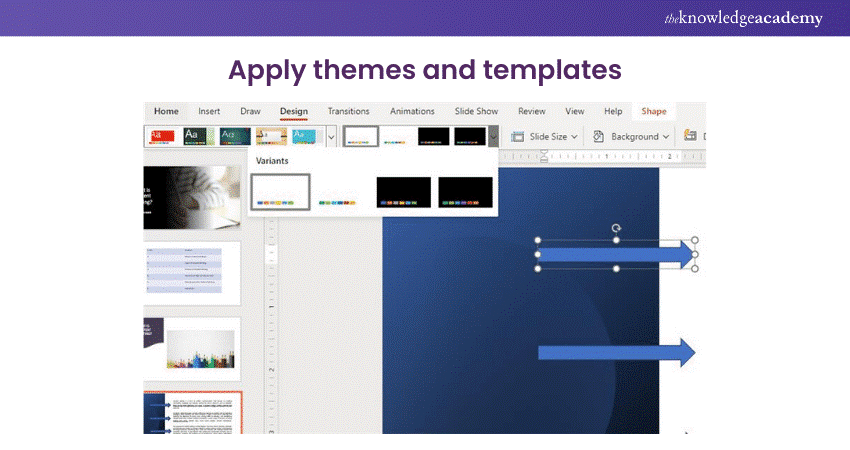This screenshot has width=850, height=450.
Task: Open the Insert tab
Action: click(x=209, y=111)
